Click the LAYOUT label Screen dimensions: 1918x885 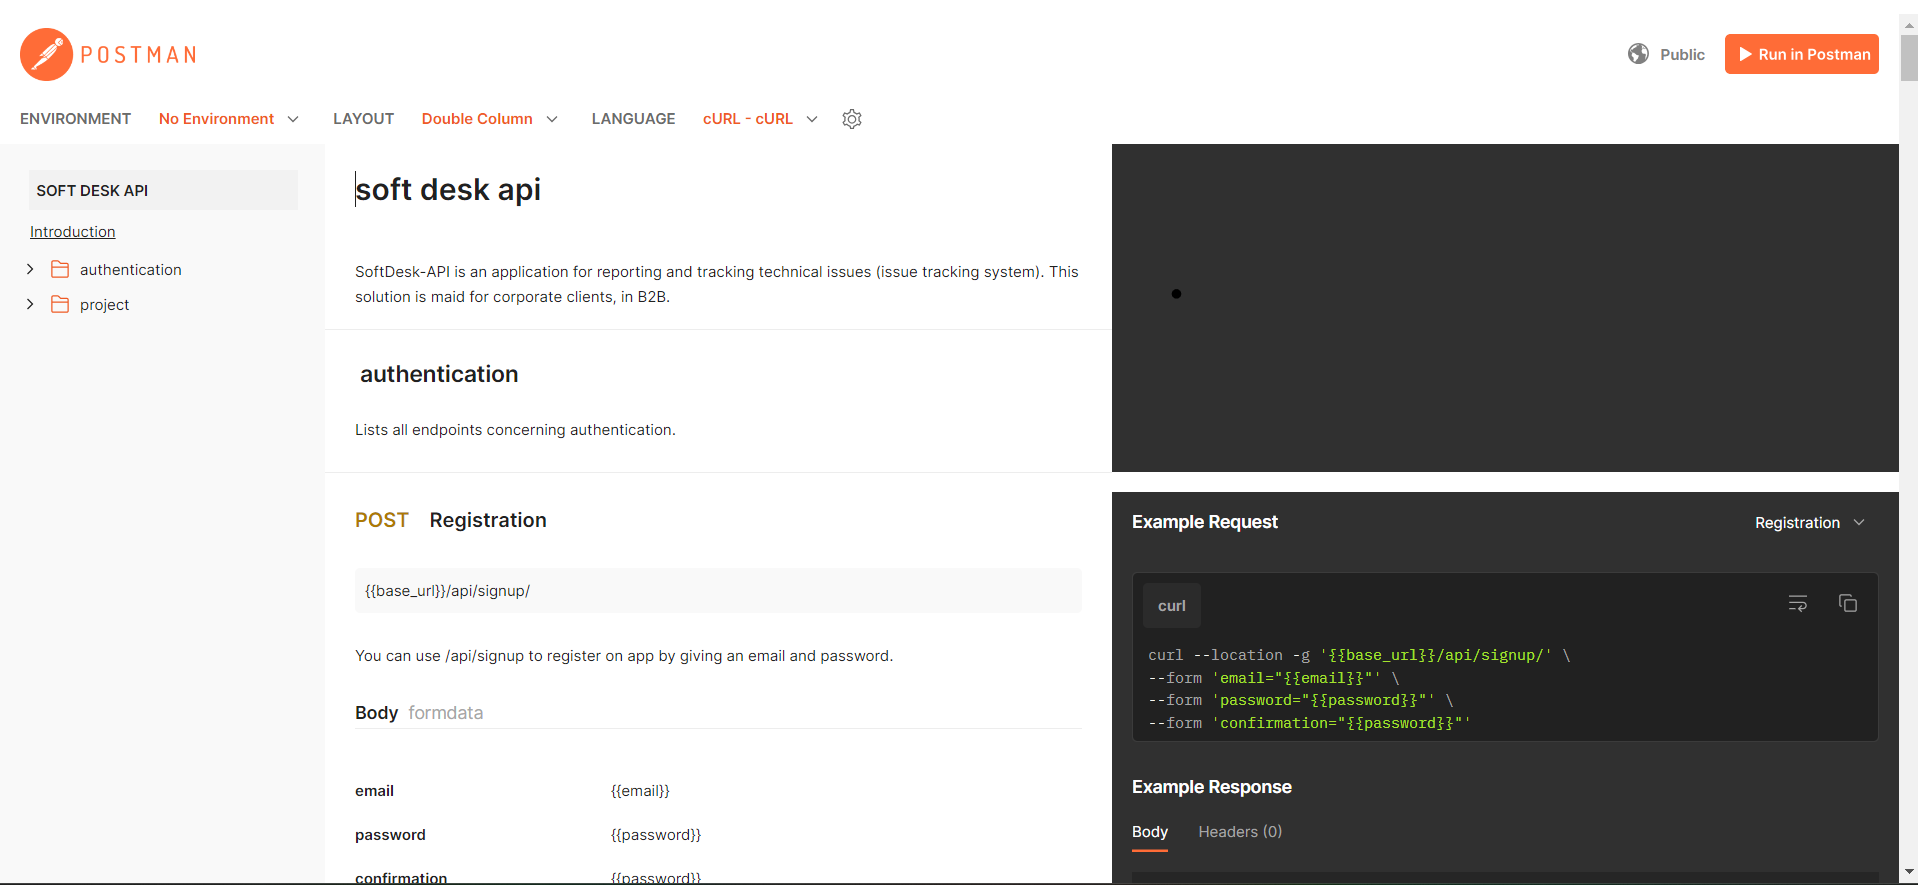(363, 119)
